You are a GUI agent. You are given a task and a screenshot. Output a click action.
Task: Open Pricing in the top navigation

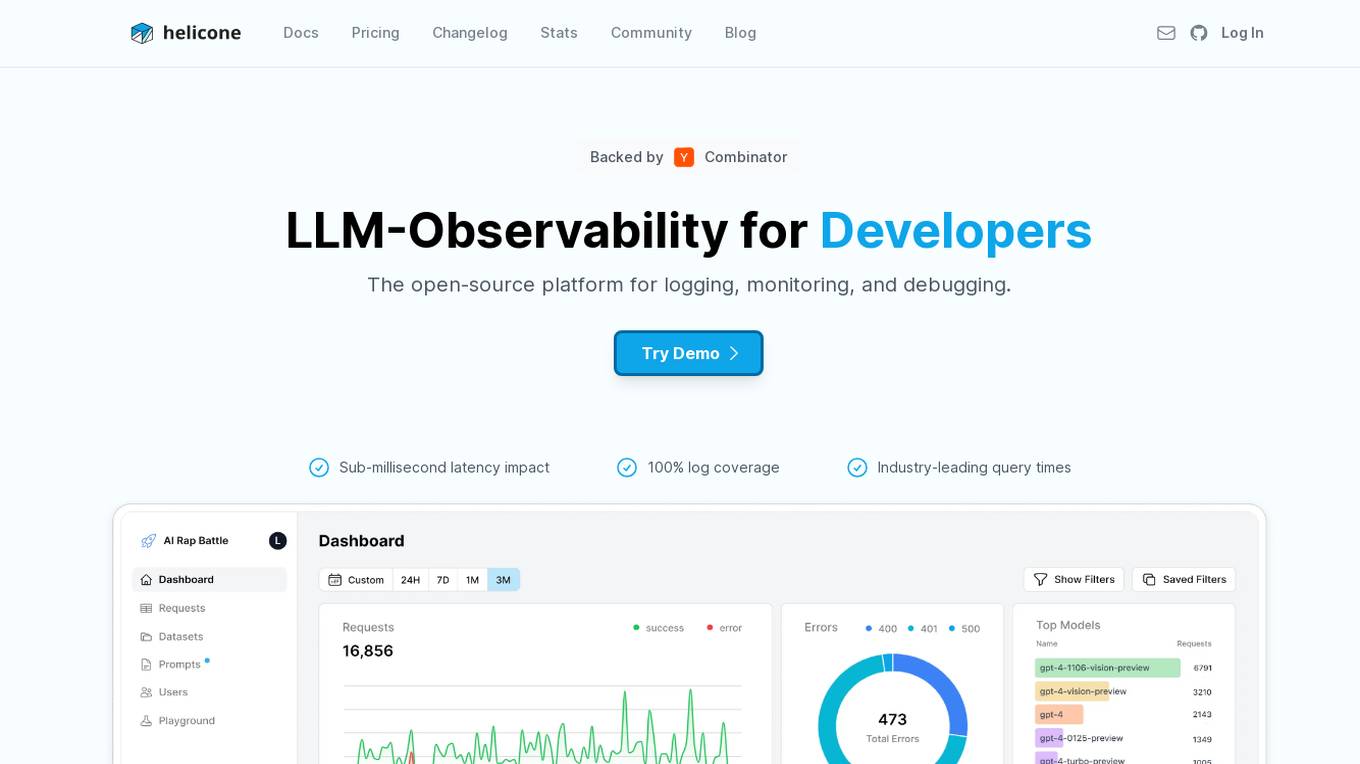[x=376, y=33]
